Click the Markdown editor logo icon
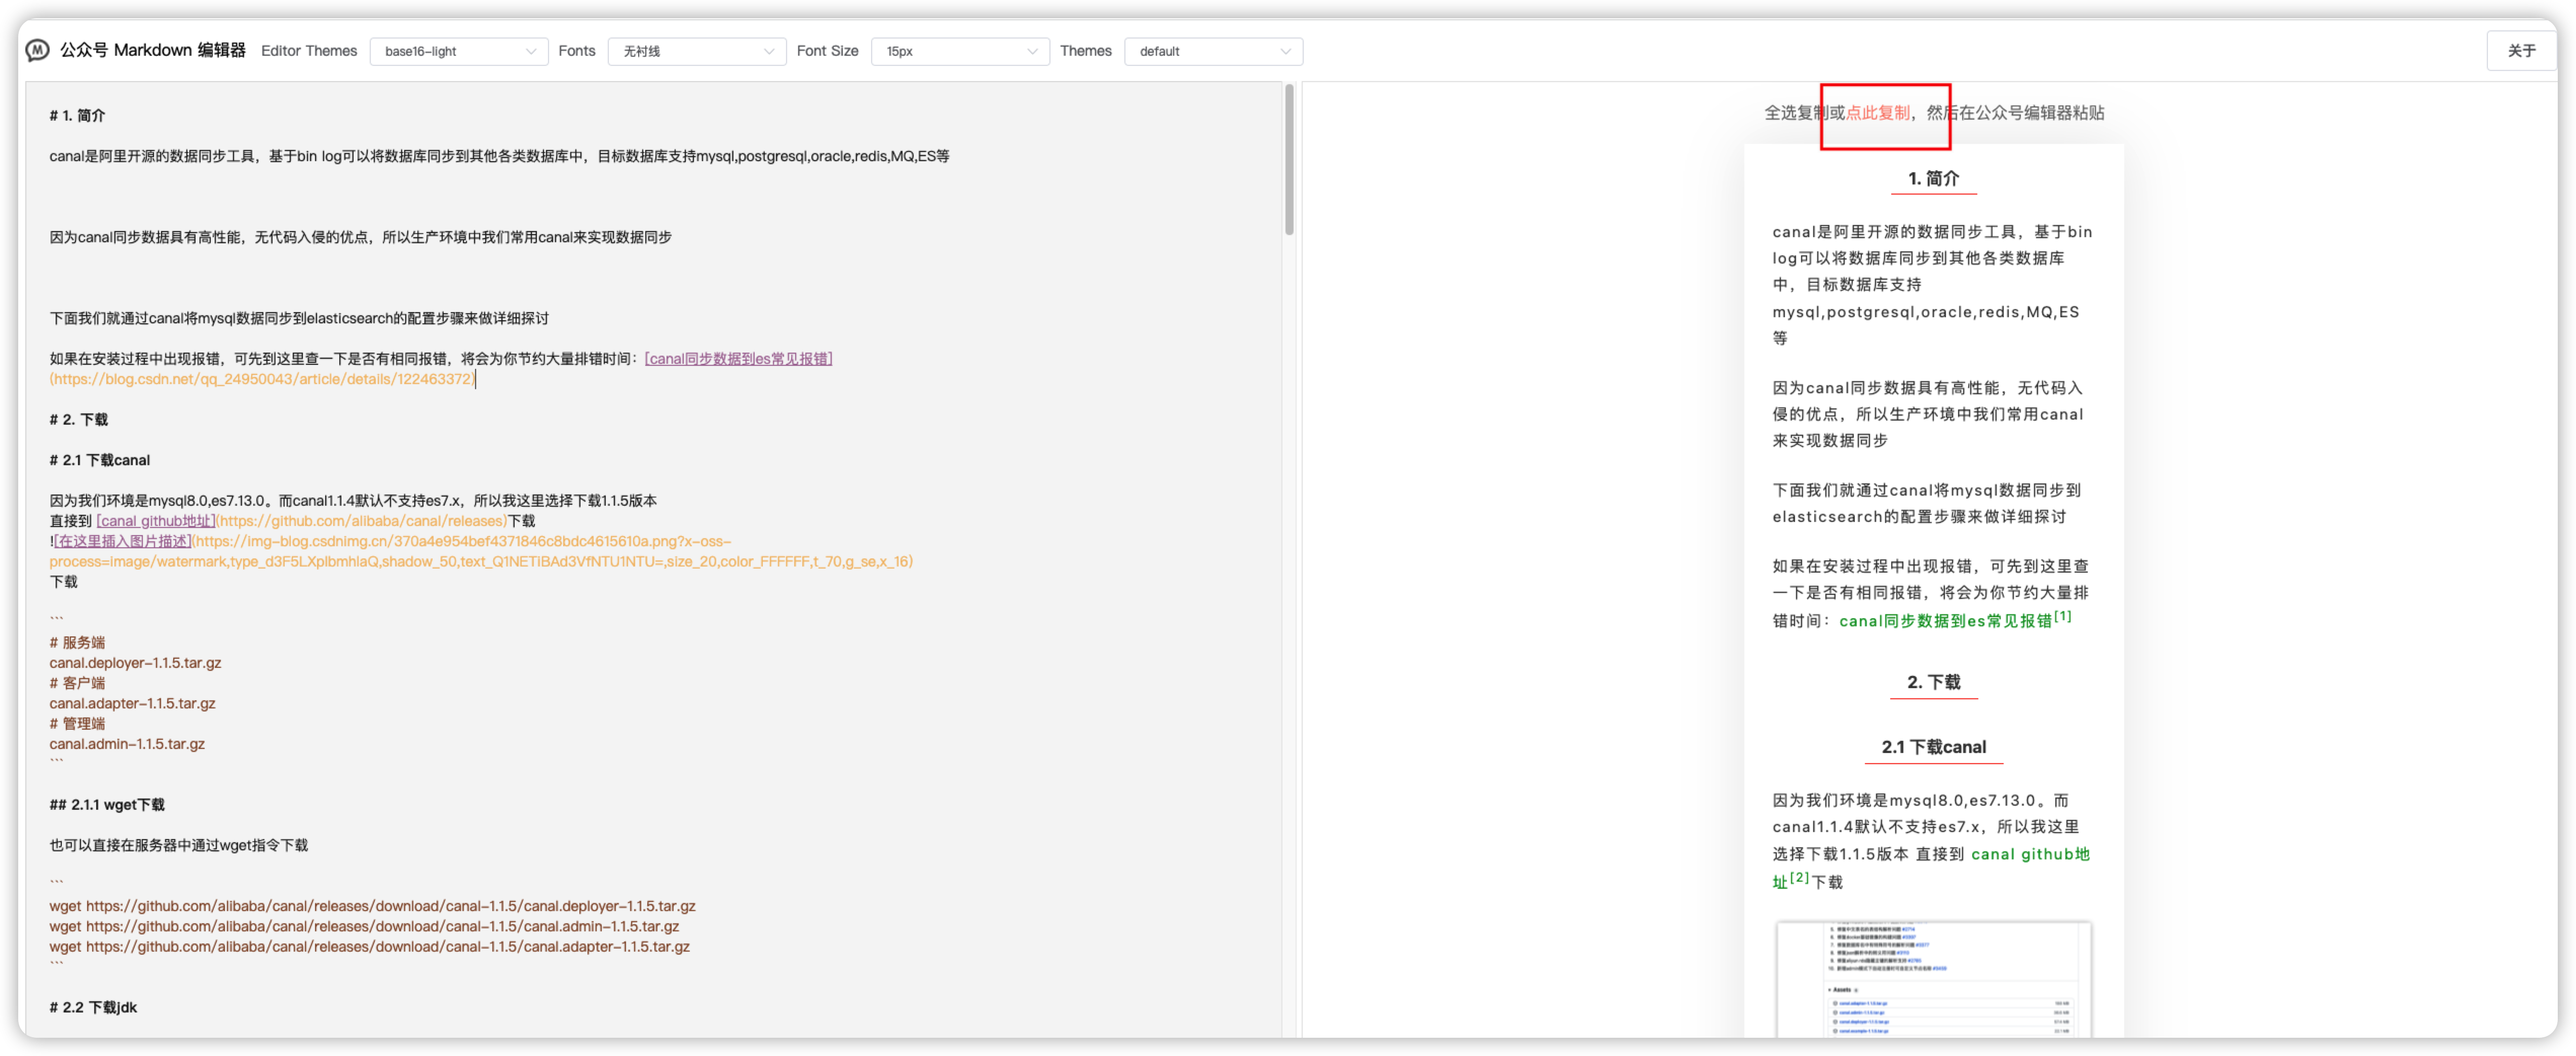 tap(37, 50)
